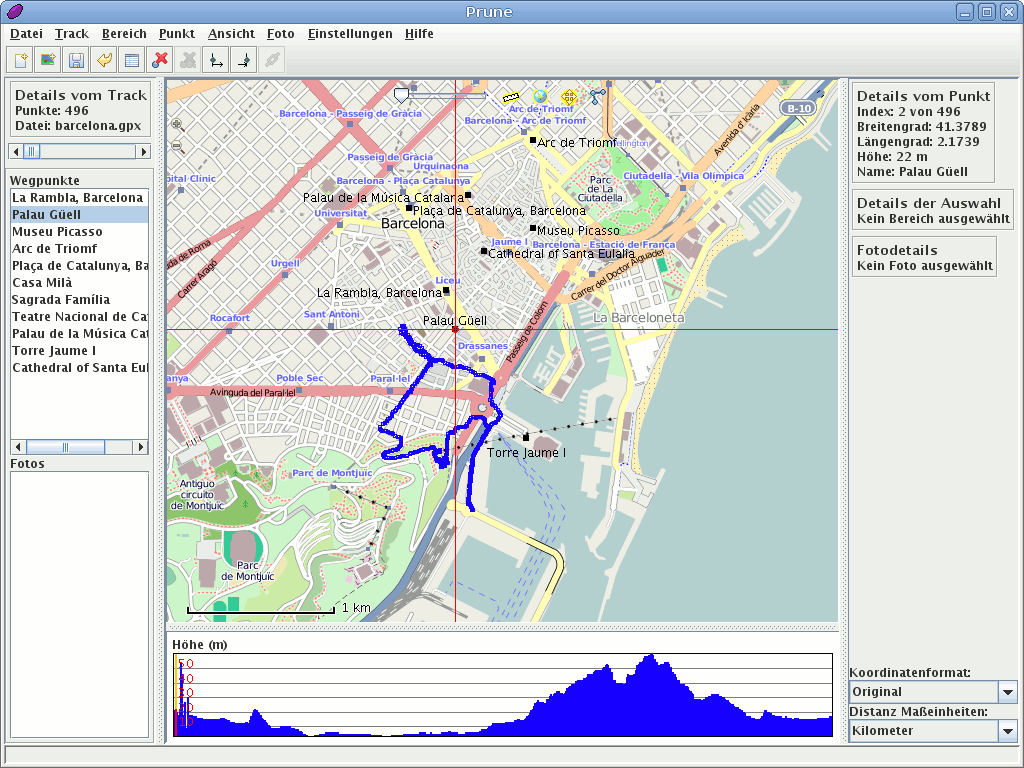Click the set range start icon
This screenshot has width=1024, height=768.
click(x=216, y=61)
